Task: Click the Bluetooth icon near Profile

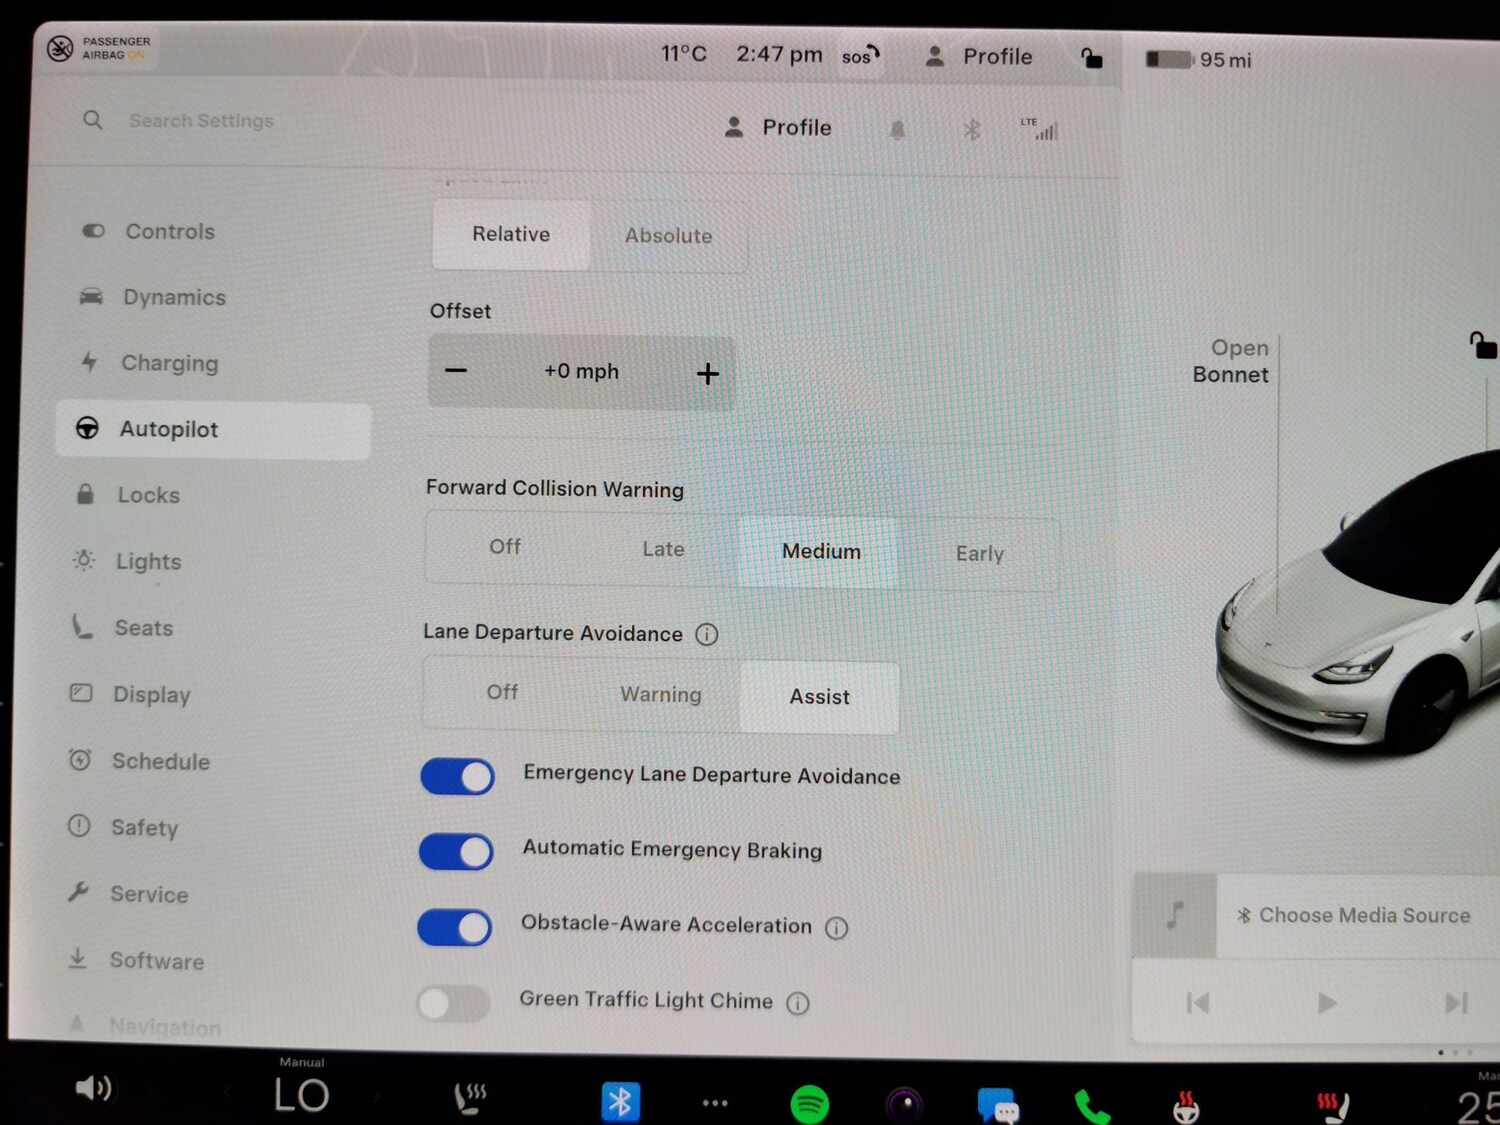Action: pyautogui.click(x=969, y=128)
